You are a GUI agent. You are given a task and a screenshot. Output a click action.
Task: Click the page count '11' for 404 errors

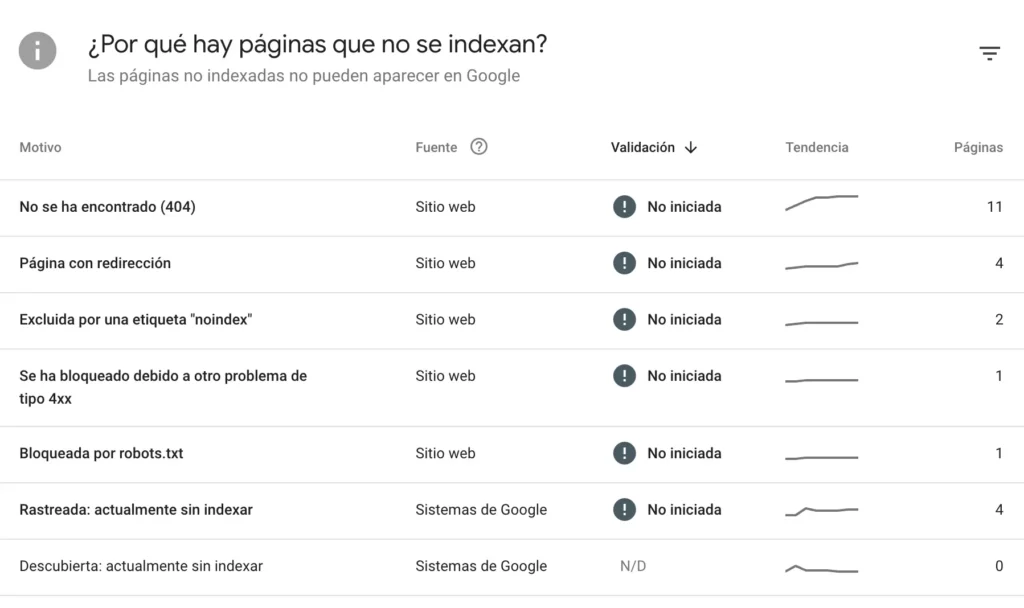(995, 206)
